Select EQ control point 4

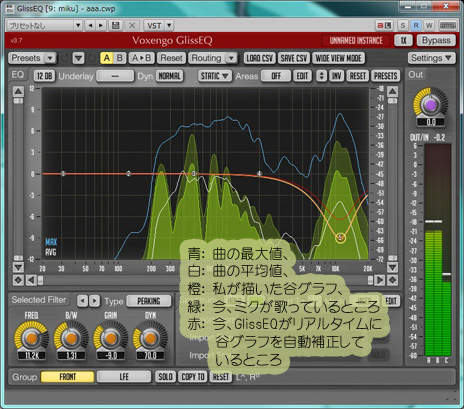click(259, 173)
